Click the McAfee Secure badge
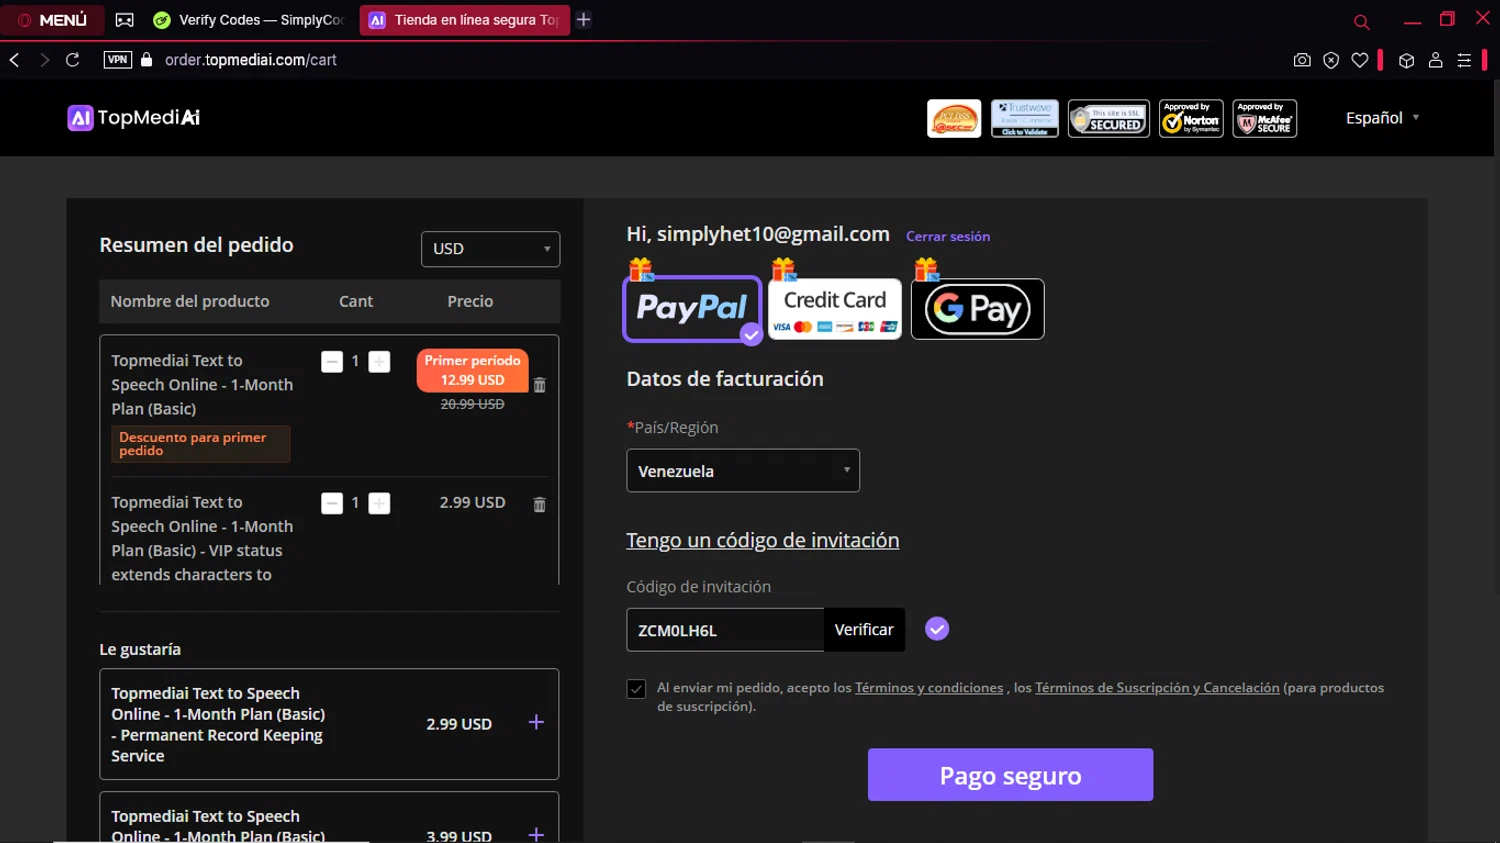 (1265, 119)
